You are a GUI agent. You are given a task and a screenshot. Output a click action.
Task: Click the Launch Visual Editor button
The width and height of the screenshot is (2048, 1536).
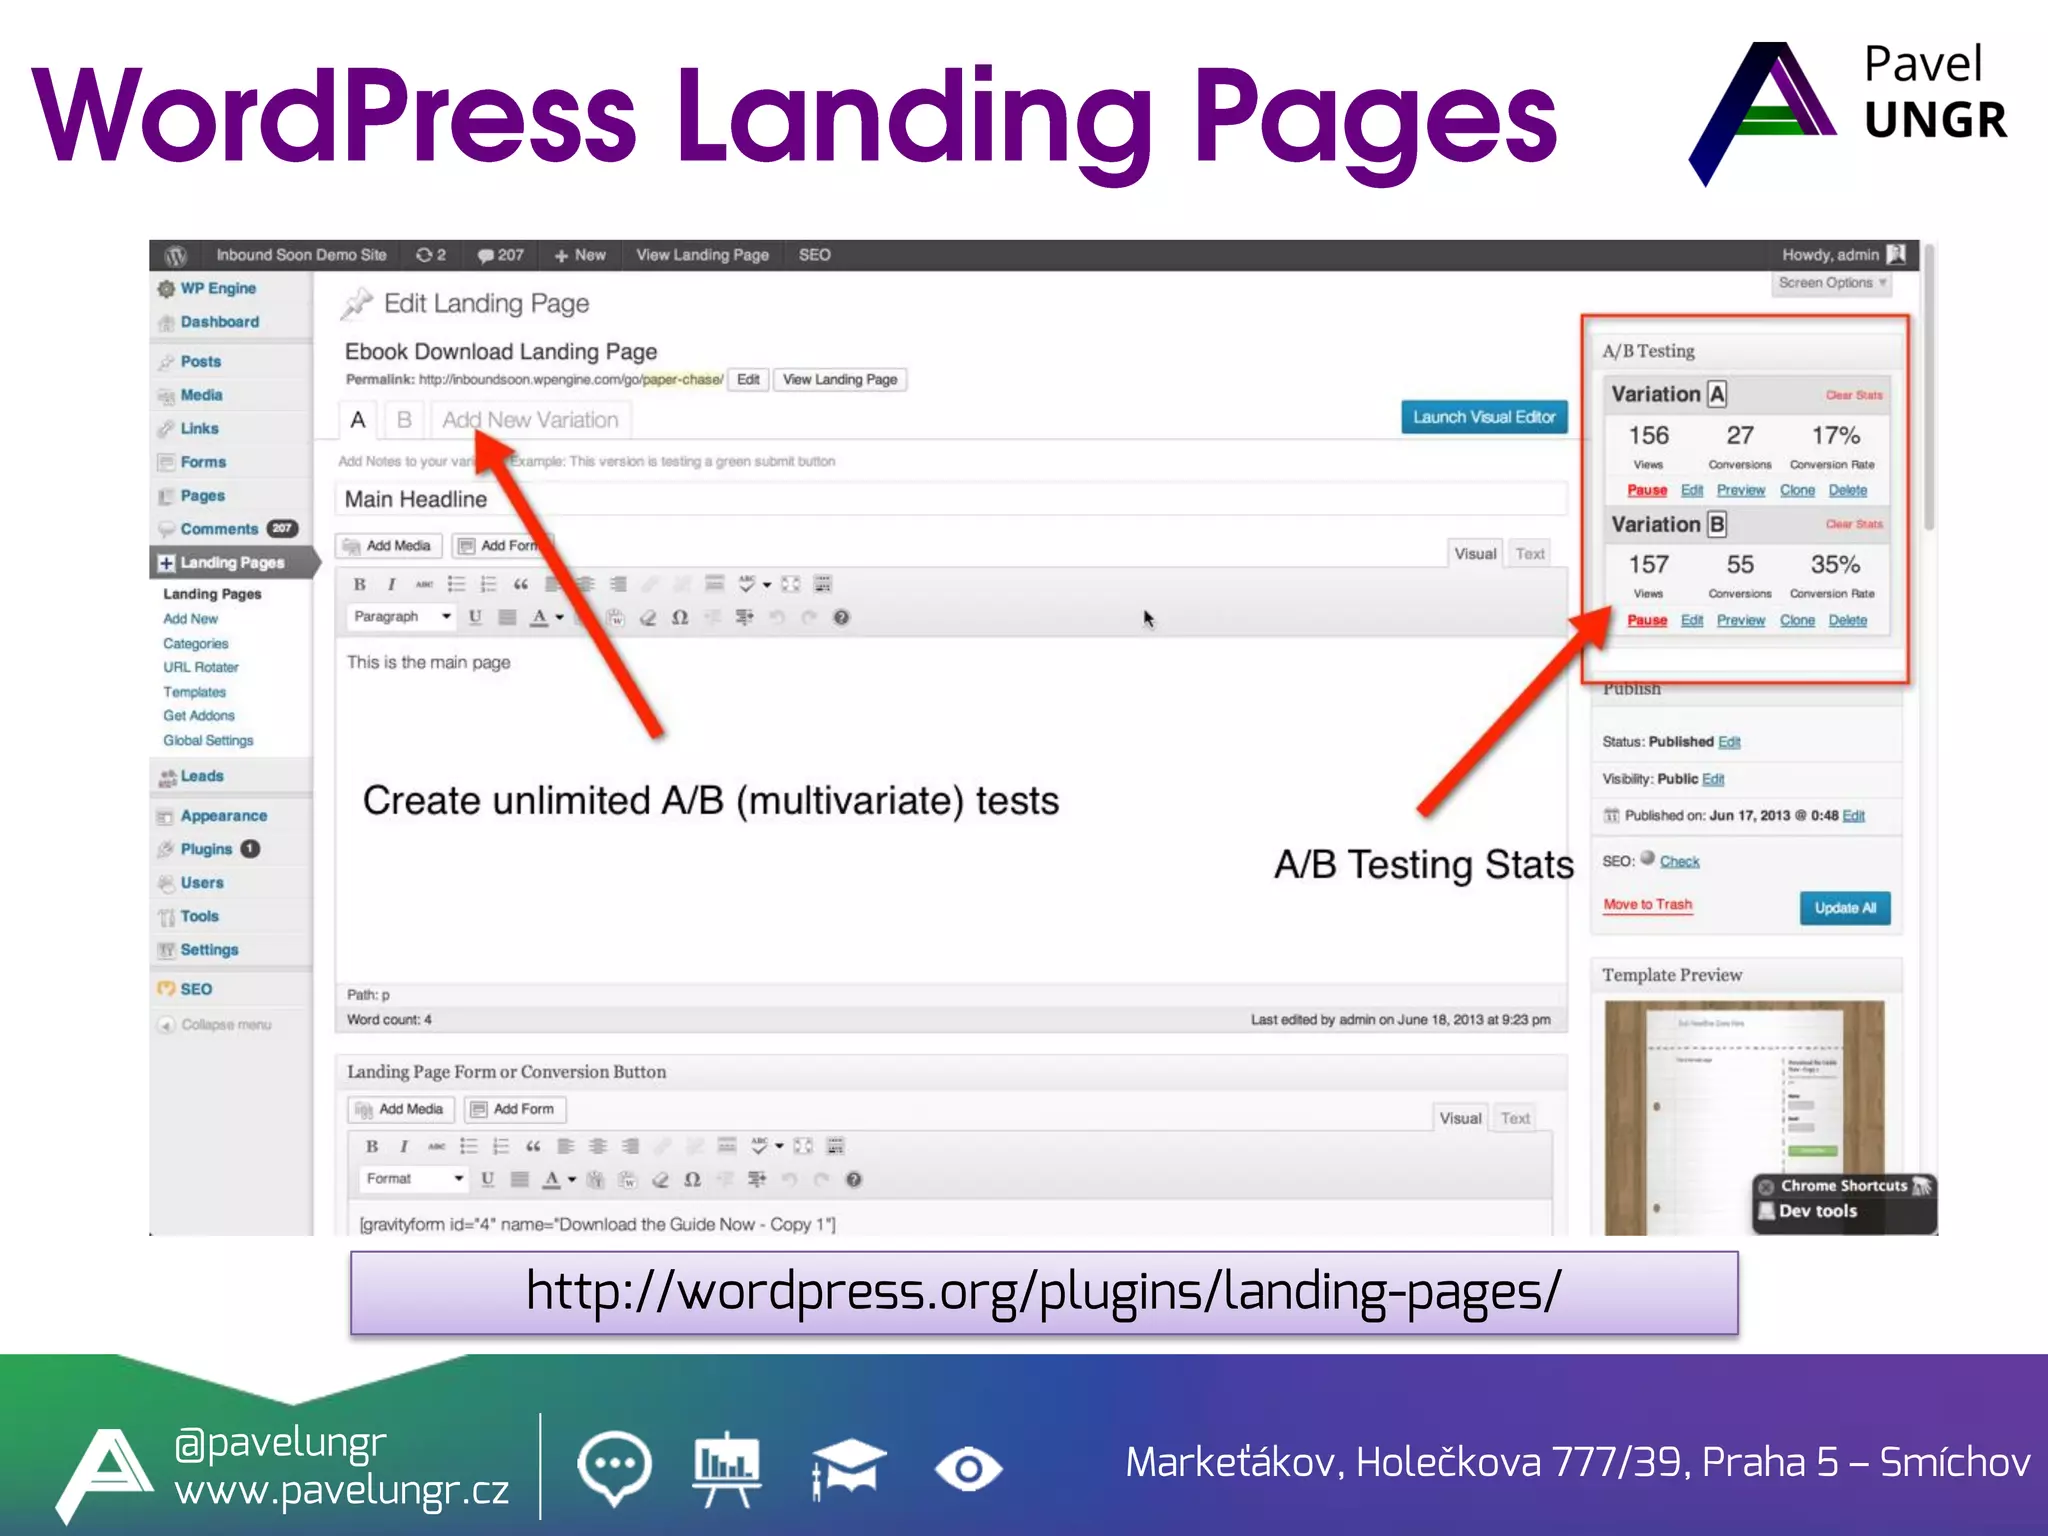[x=1484, y=417]
